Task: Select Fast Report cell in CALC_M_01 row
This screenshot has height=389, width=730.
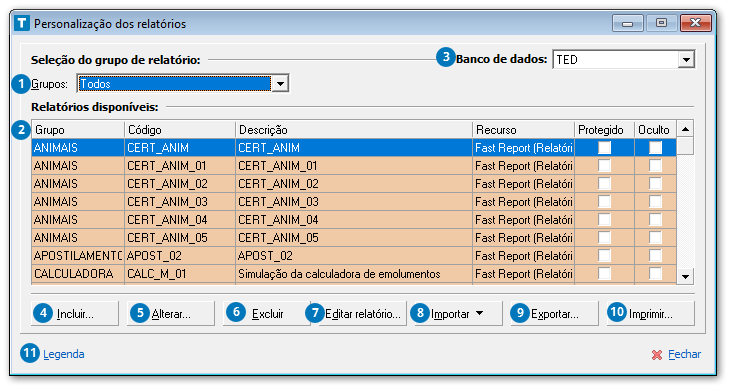Action: (523, 274)
